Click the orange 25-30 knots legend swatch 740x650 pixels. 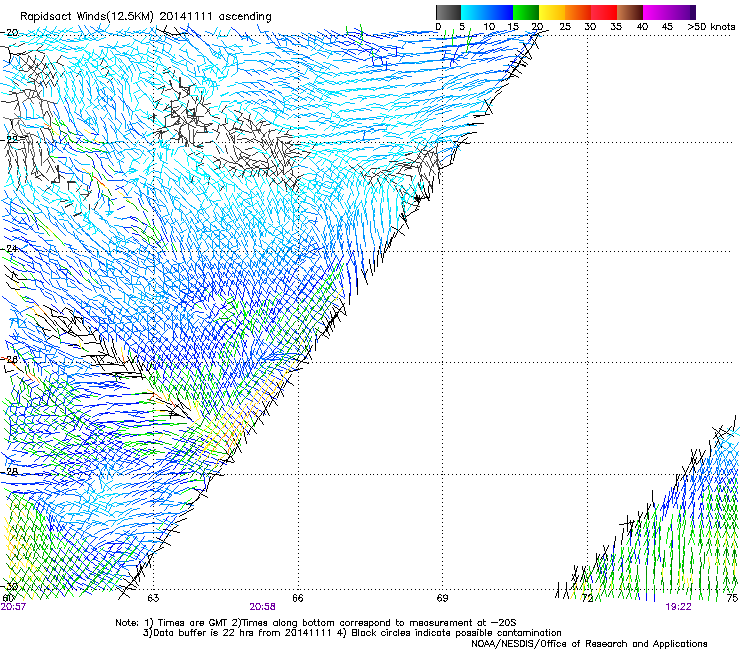(578, 12)
